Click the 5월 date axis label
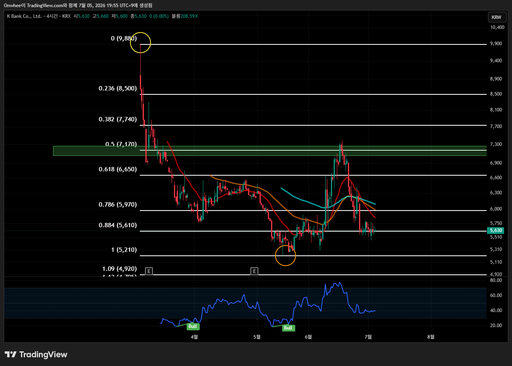The height and width of the screenshot is (366, 512). (x=257, y=337)
